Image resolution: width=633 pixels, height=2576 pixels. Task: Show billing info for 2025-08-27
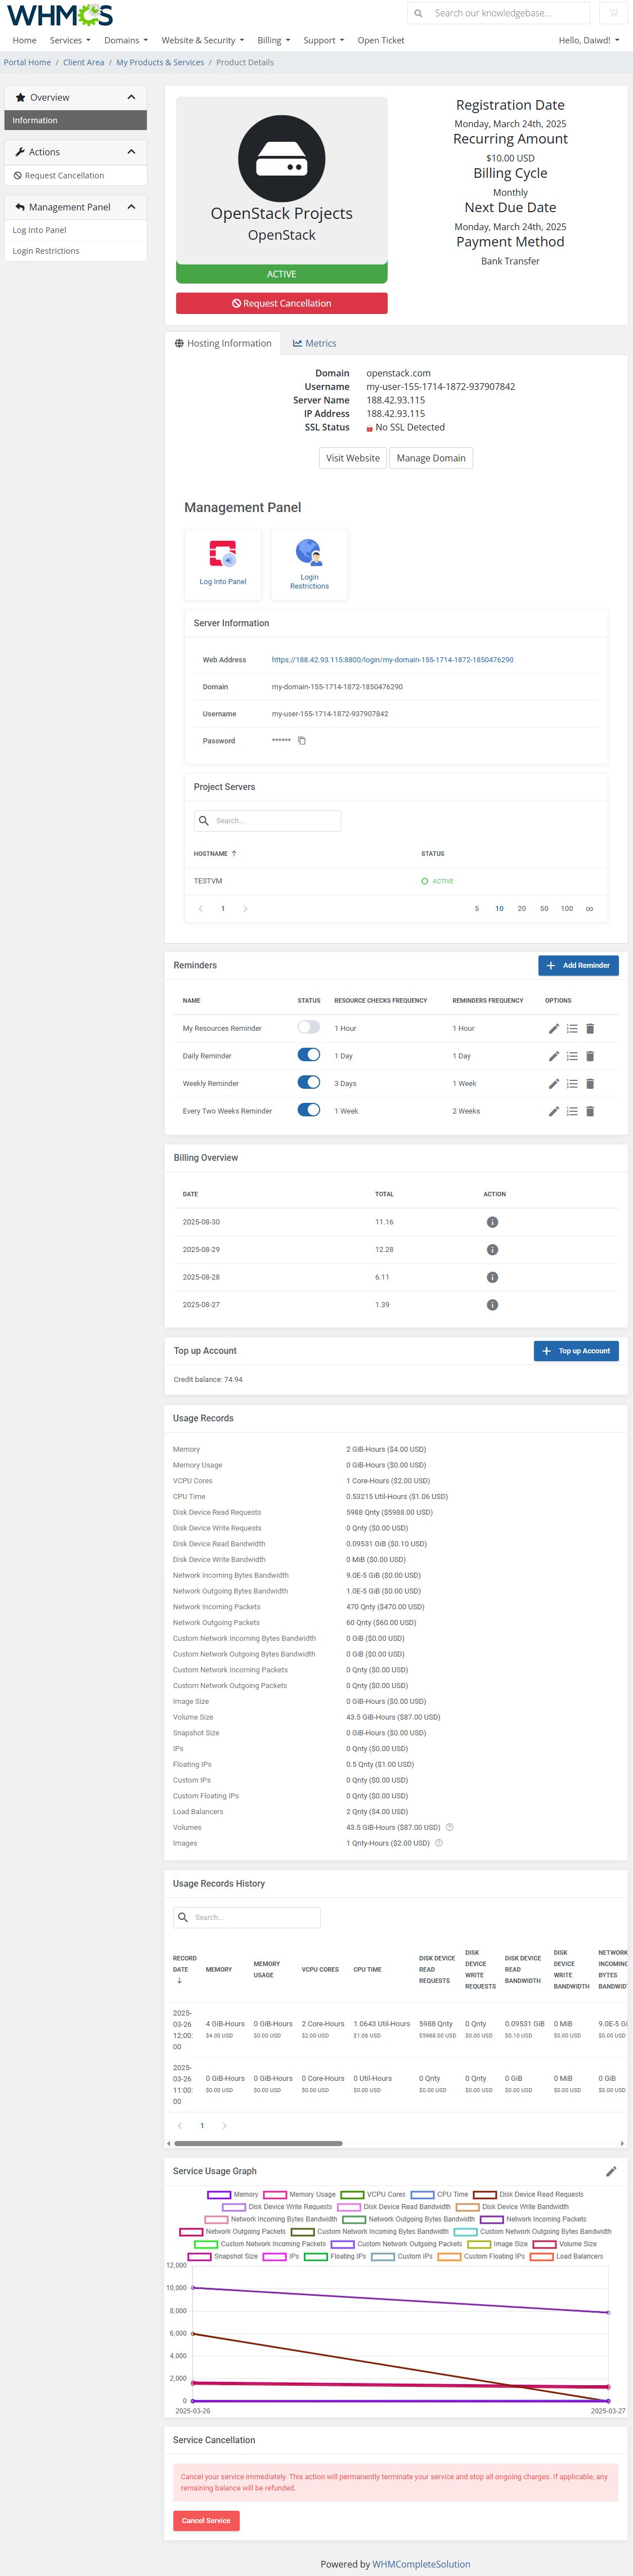coord(492,1305)
